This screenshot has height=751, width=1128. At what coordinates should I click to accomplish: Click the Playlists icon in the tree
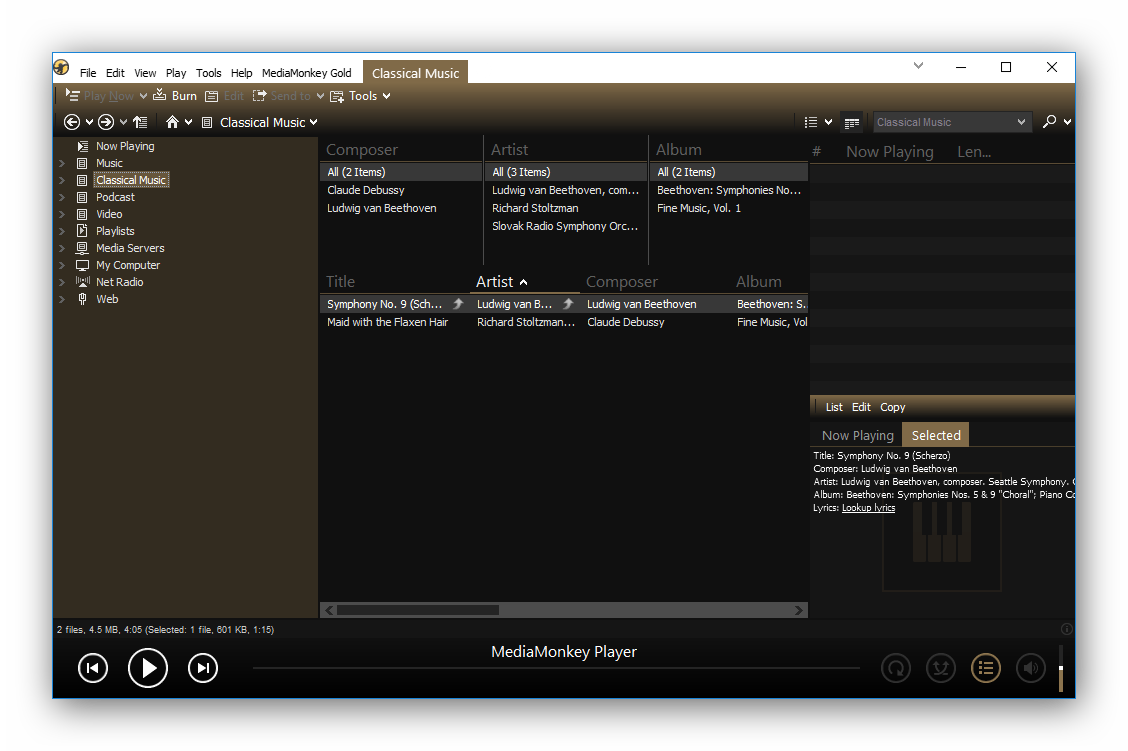[82, 231]
